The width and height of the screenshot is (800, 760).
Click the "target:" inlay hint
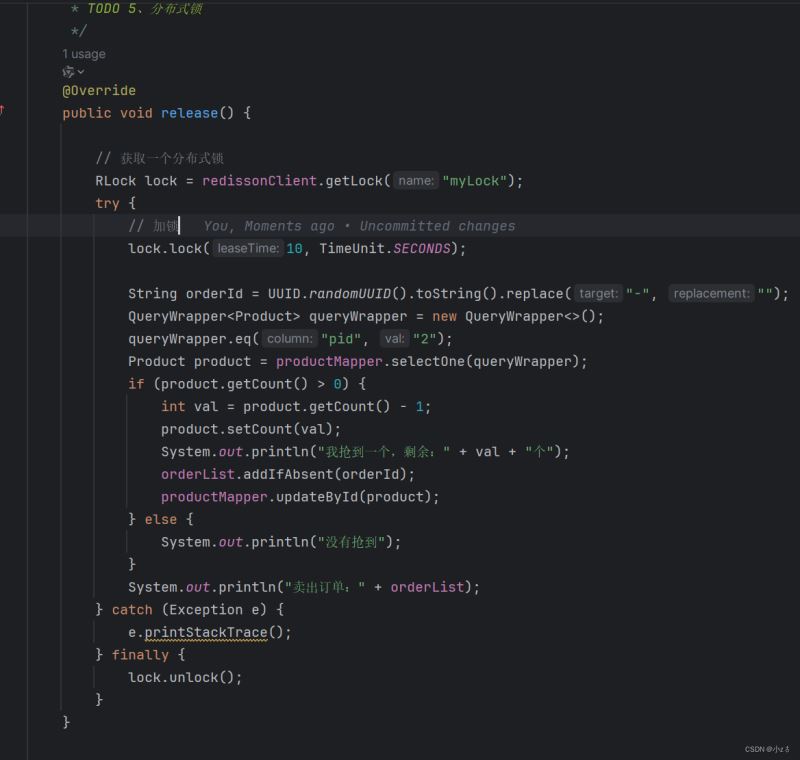[598, 294]
